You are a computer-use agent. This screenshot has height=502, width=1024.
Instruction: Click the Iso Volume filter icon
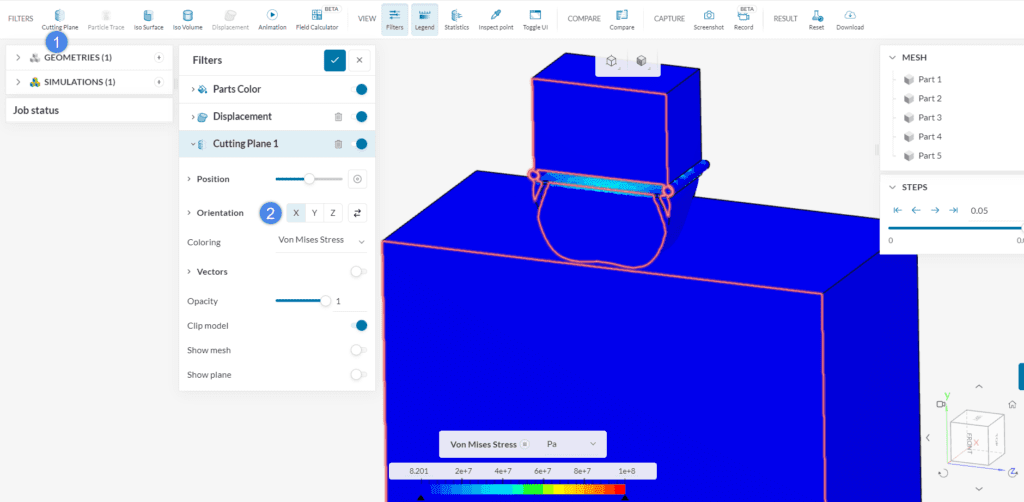click(186, 17)
